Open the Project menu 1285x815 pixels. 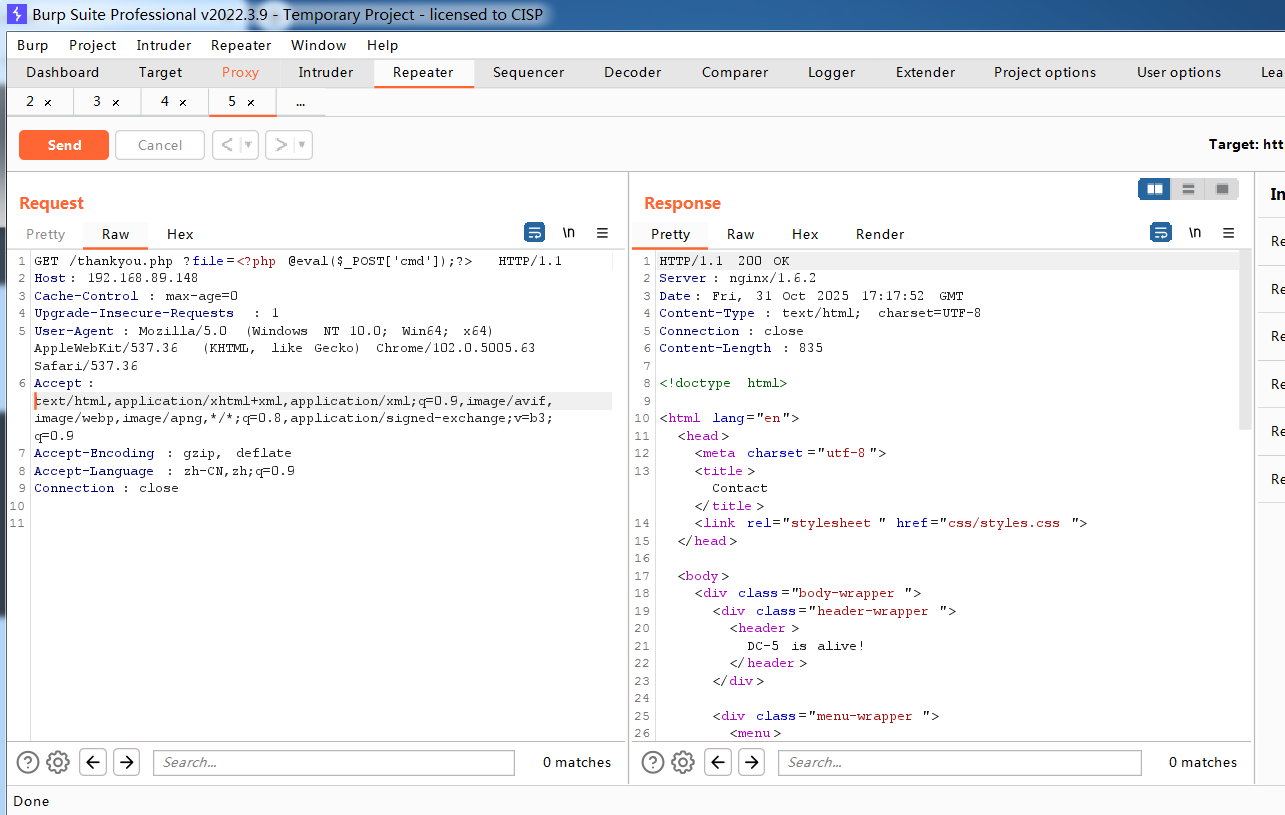(x=92, y=45)
